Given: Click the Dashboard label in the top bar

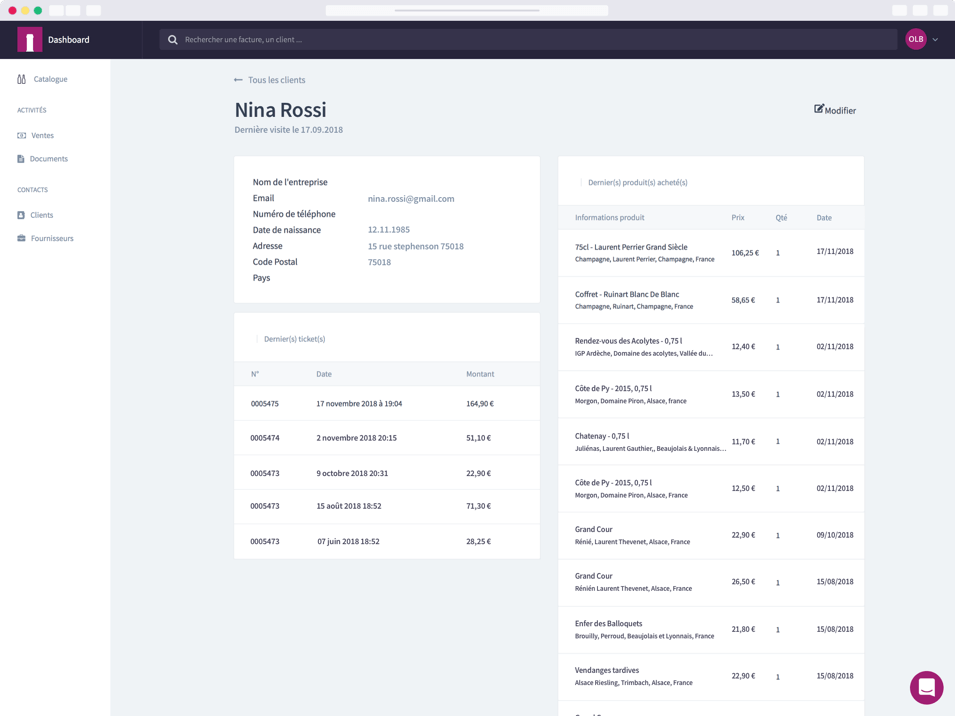Looking at the screenshot, I should point(68,39).
